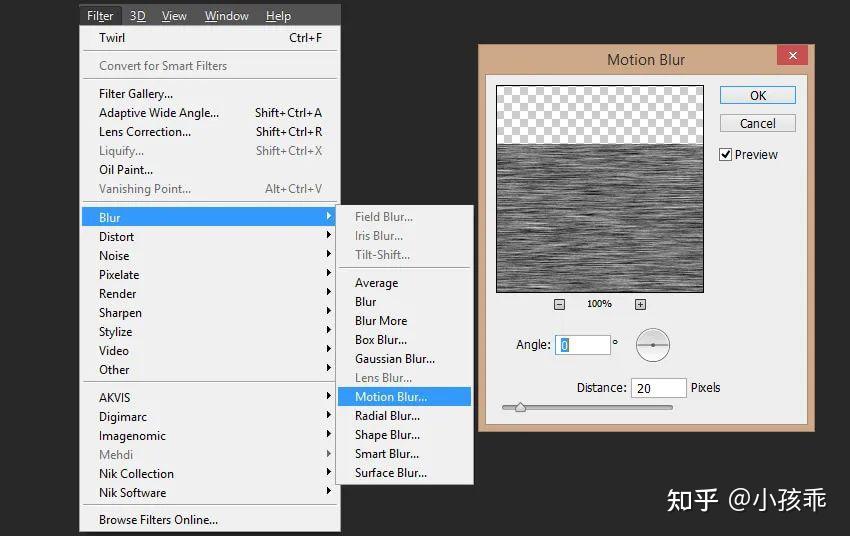Click the Distance pixels field
This screenshot has width=850, height=536.
point(659,388)
